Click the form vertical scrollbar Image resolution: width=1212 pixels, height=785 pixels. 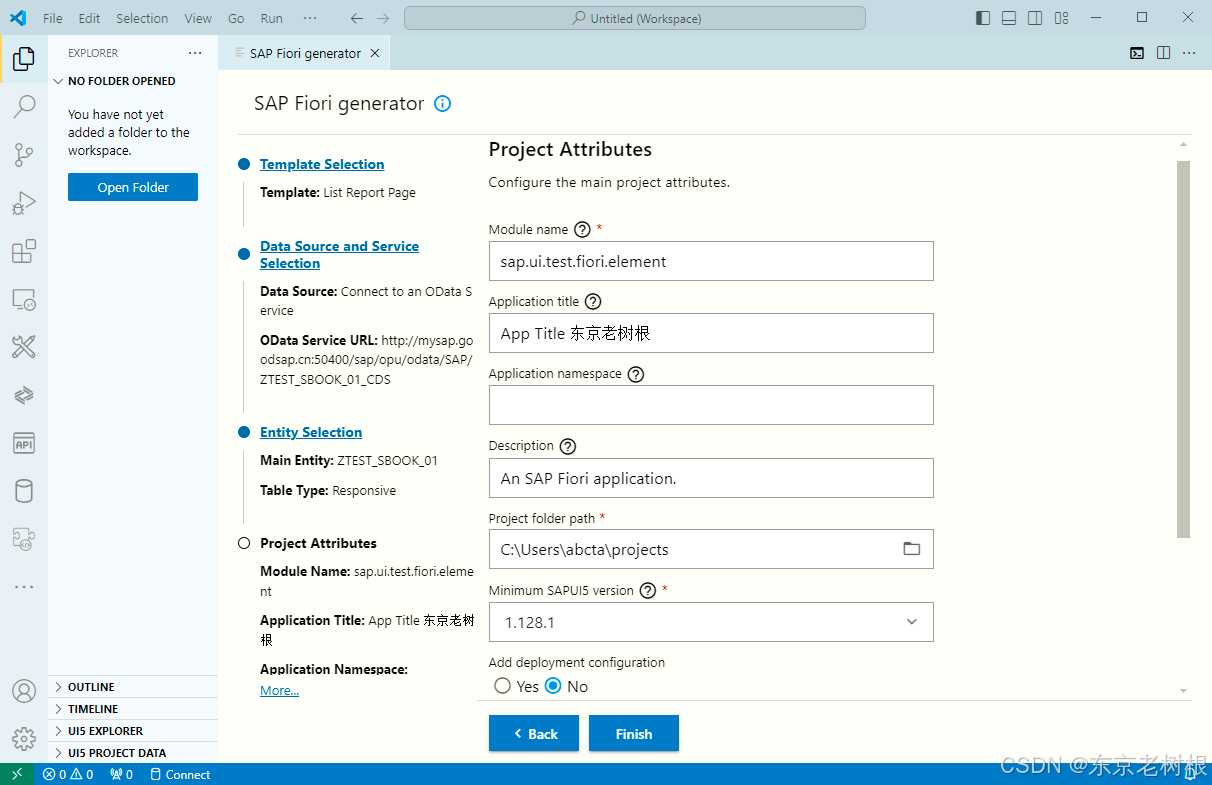(x=1184, y=349)
